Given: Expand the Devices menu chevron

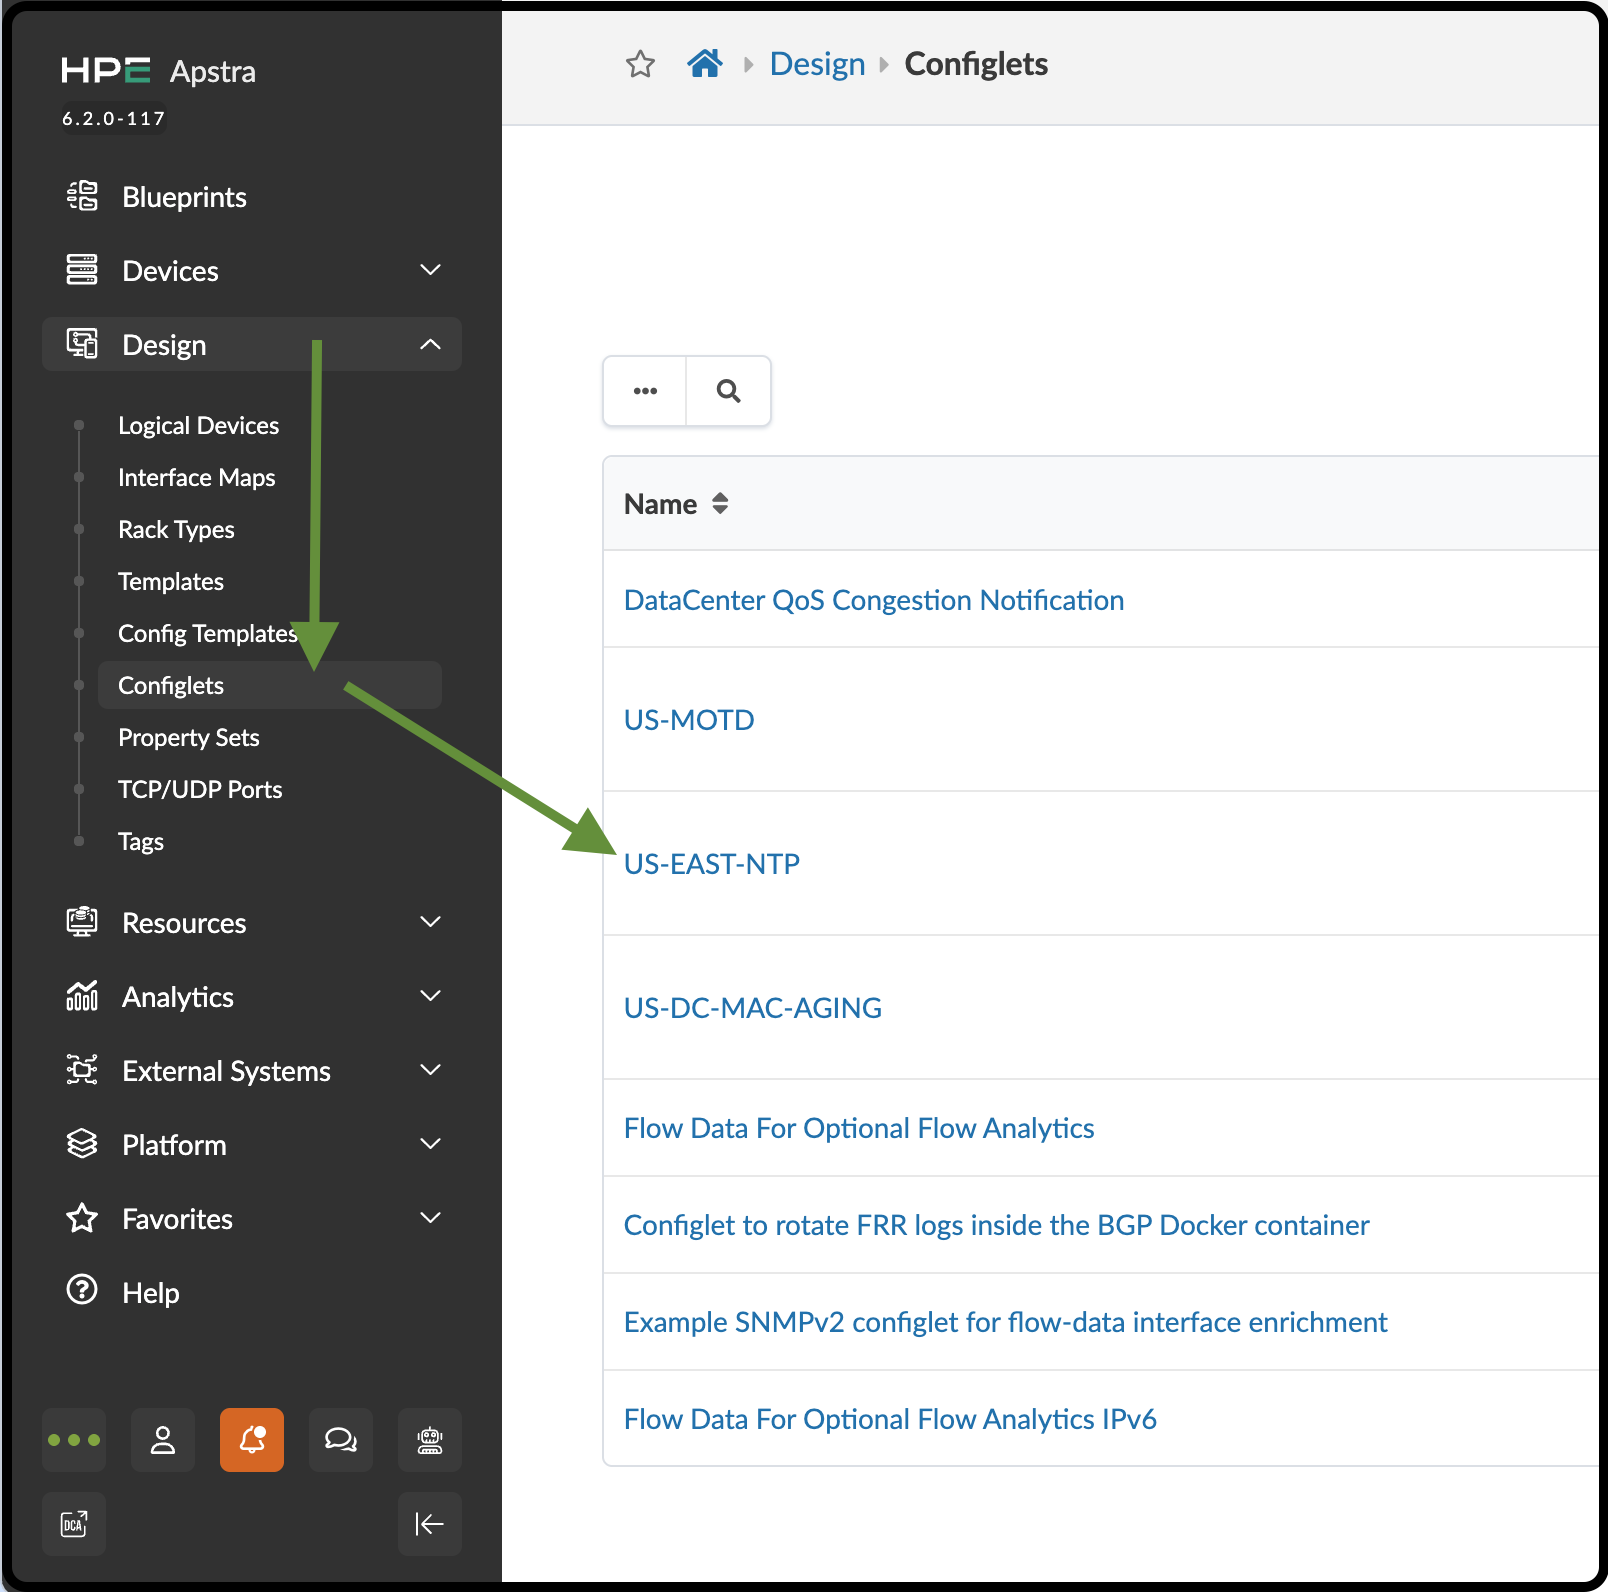Looking at the screenshot, I should (x=430, y=270).
